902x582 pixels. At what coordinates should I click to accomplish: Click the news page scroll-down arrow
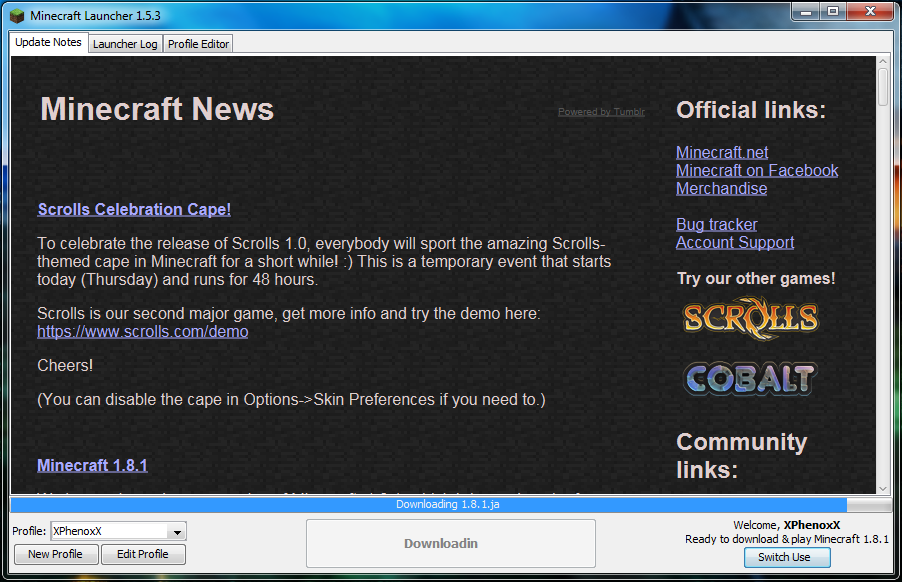883,486
